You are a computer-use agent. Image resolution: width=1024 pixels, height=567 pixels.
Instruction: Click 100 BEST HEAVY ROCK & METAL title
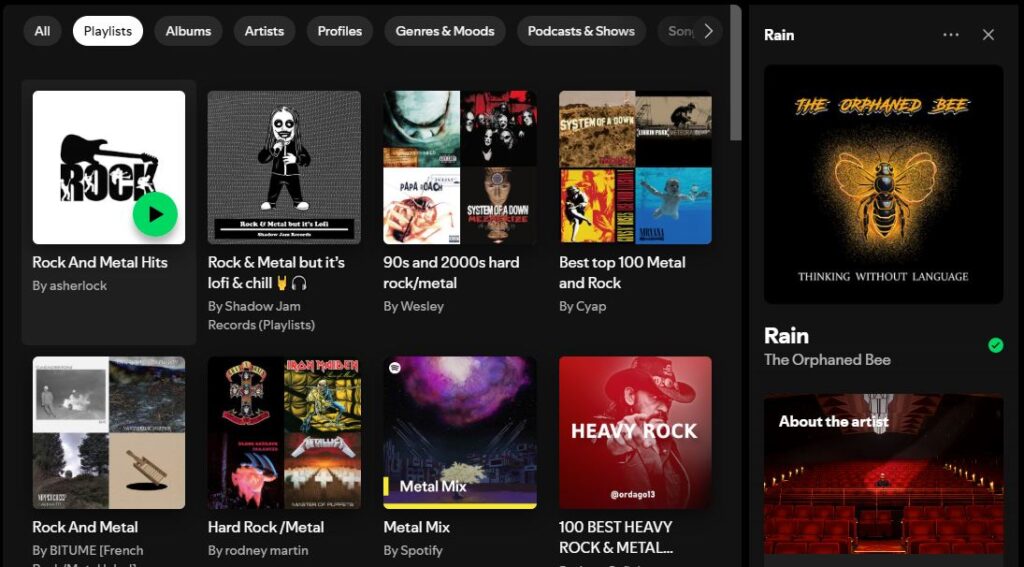[616, 537]
